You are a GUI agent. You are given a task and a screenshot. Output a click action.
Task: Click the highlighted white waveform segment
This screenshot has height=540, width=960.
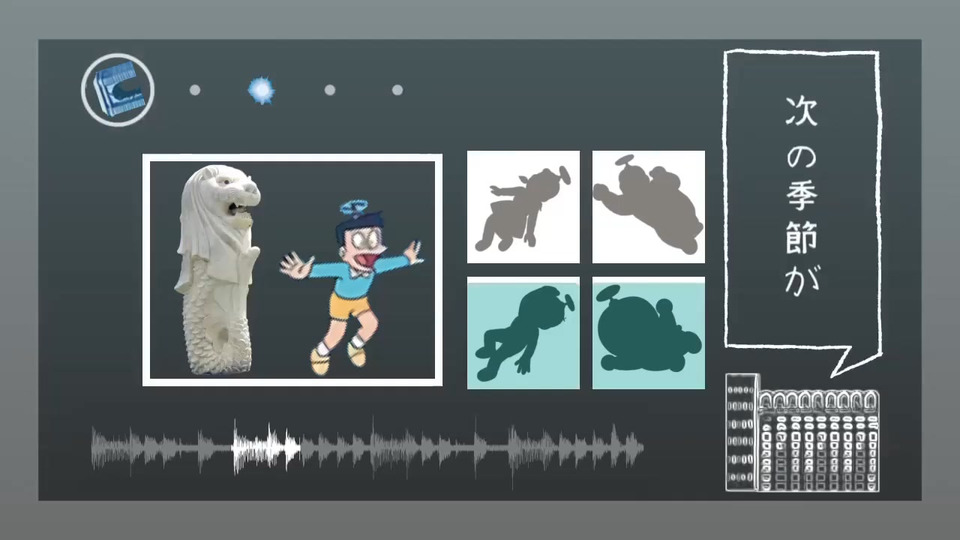pyautogui.click(x=265, y=448)
